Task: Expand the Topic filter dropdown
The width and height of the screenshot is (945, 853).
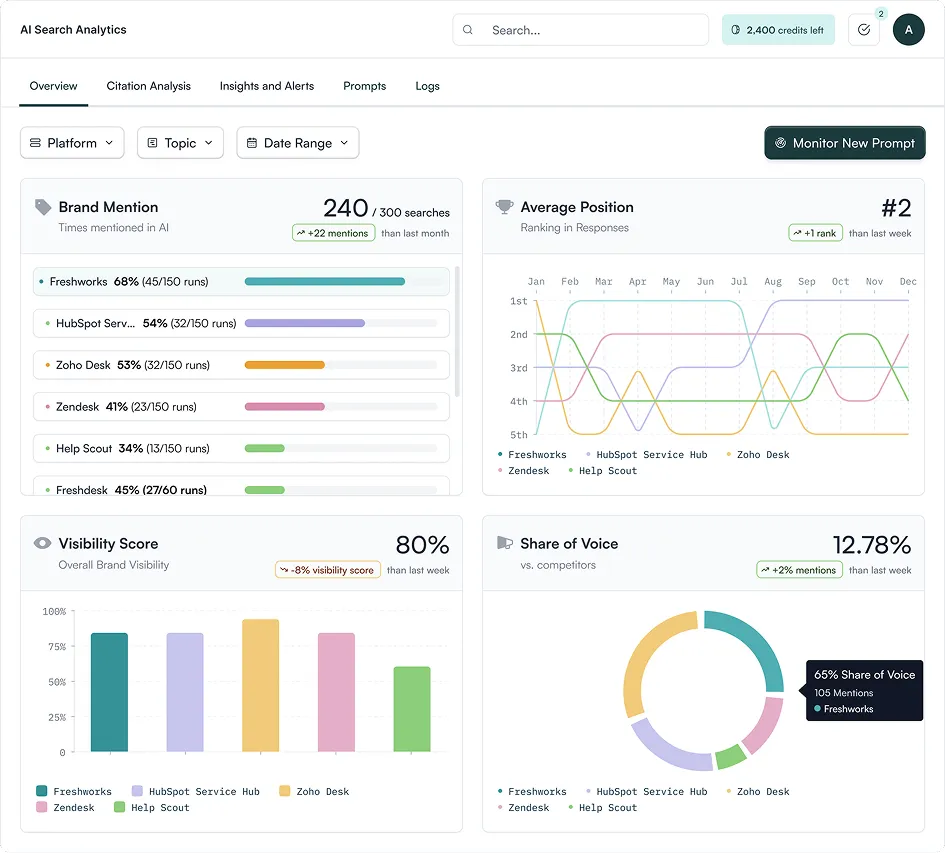Action: pos(180,143)
